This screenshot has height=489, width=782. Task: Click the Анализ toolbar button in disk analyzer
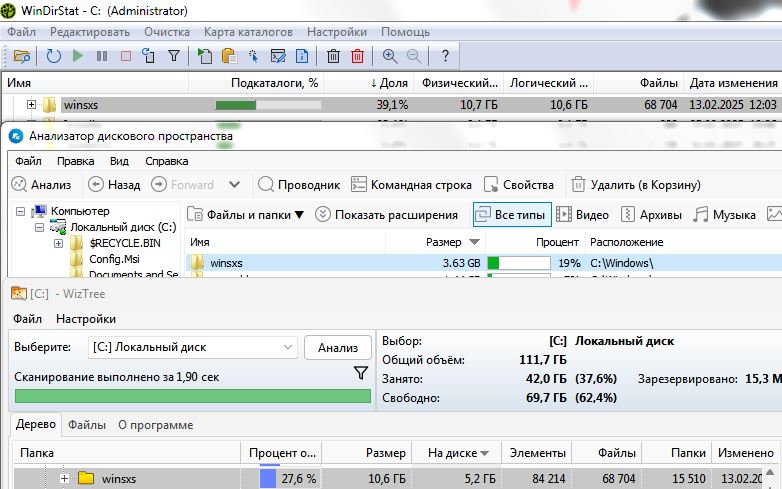coord(41,185)
